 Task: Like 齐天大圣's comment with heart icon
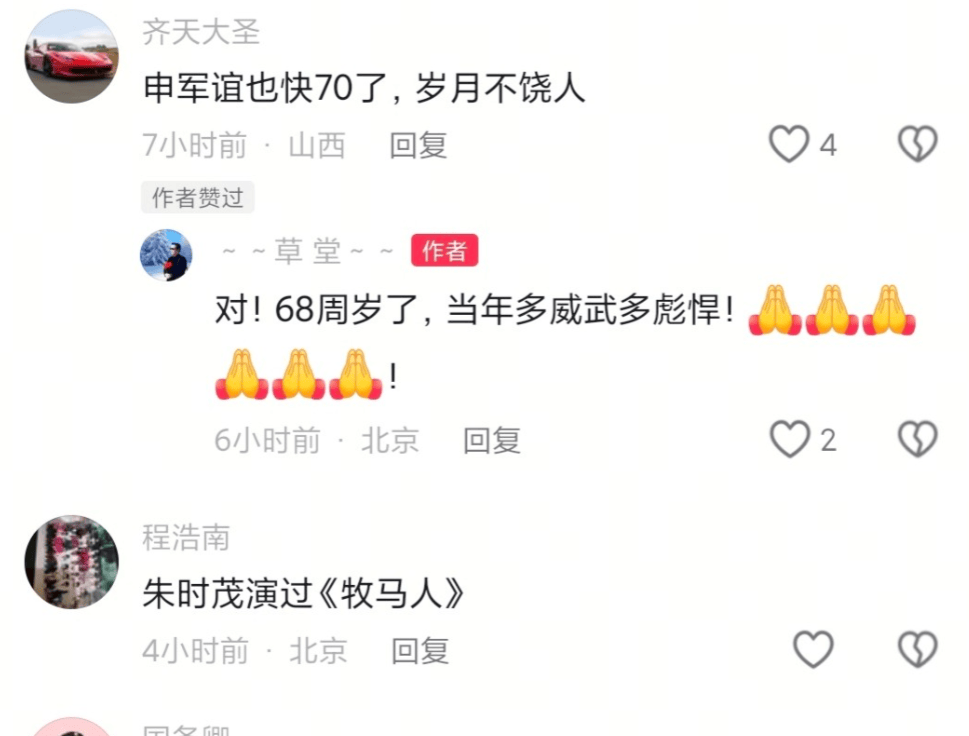coord(789,144)
